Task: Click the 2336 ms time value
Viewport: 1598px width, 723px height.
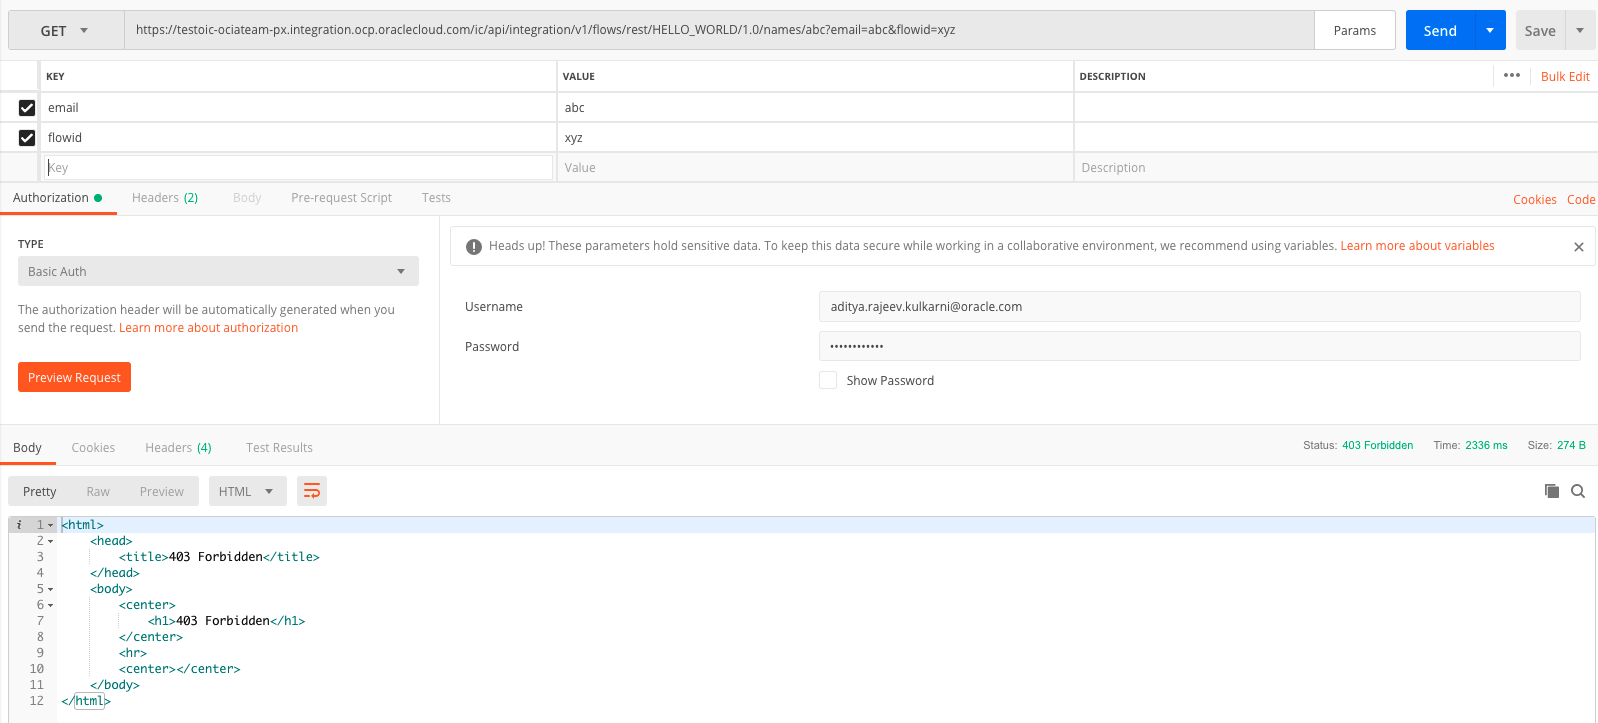Action: (x=1486, y=446)
